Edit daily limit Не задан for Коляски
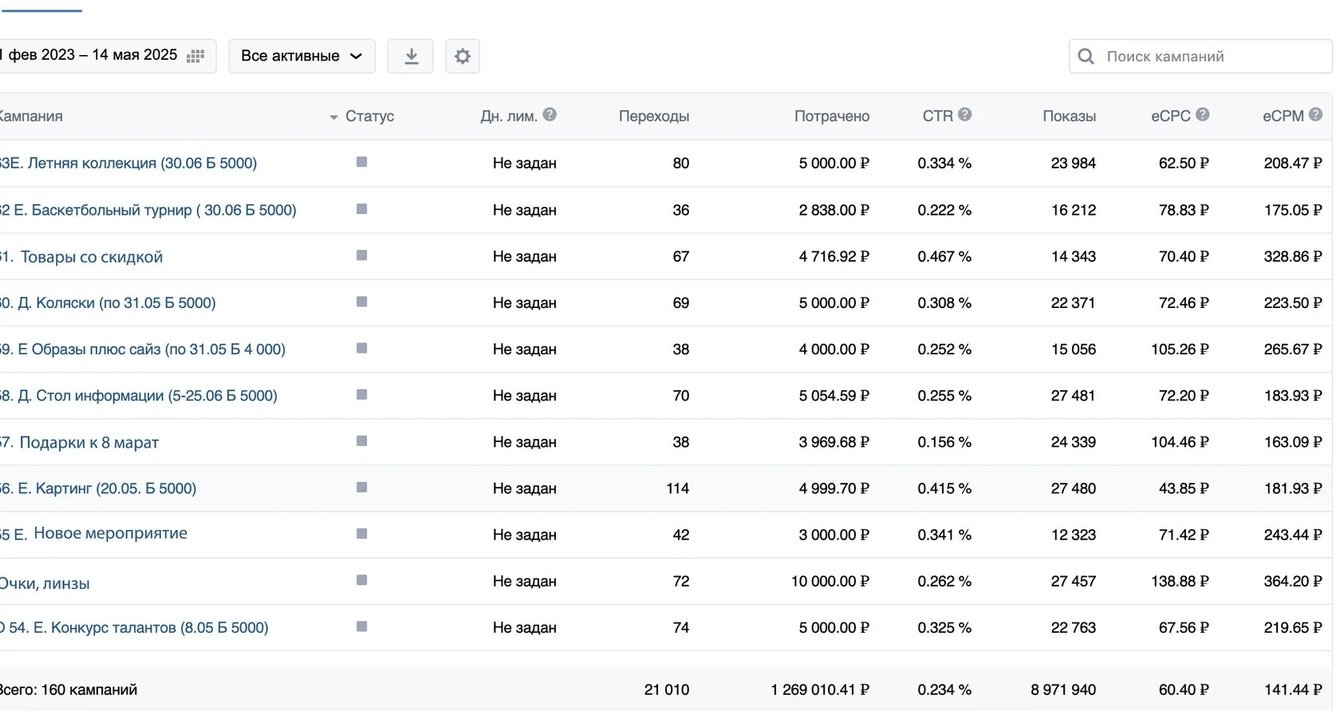The image size is (1340, 711). tap(525, 303)
